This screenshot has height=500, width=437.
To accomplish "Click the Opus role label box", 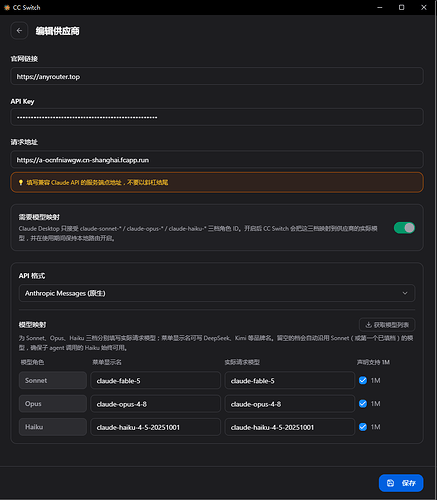I will tap(53, 404).
